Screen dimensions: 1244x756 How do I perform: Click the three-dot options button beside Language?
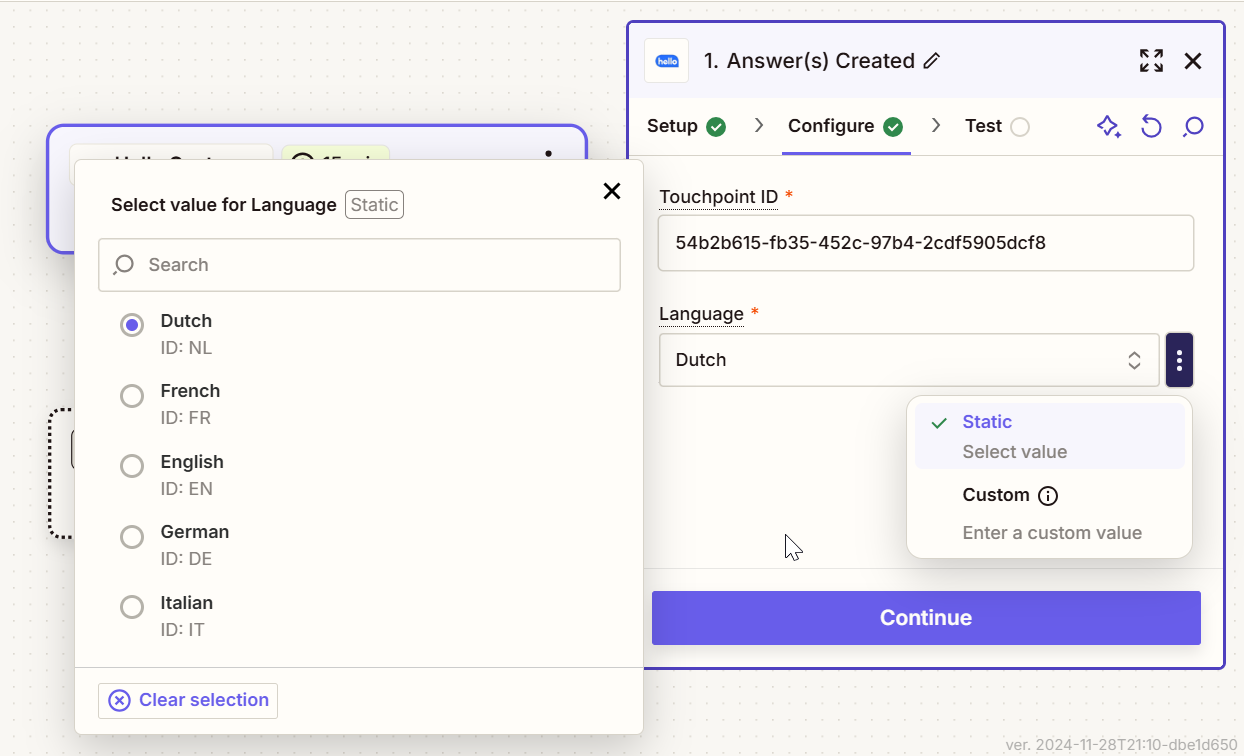click(1180, 360)
